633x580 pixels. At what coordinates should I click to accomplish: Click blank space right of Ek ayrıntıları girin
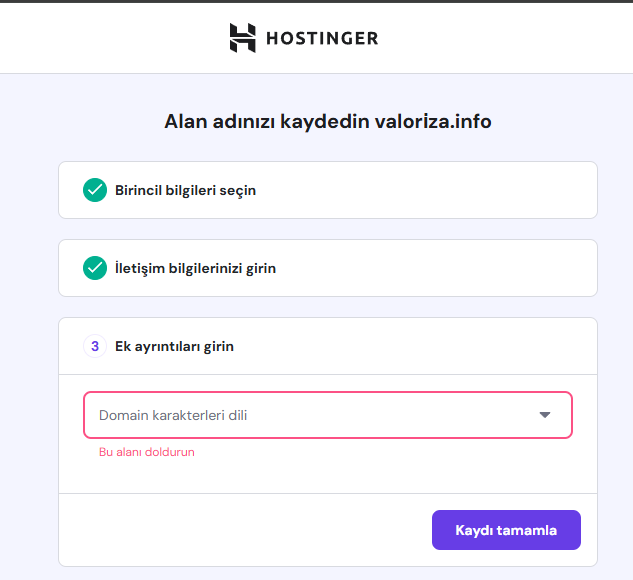[x=414, y=346]
